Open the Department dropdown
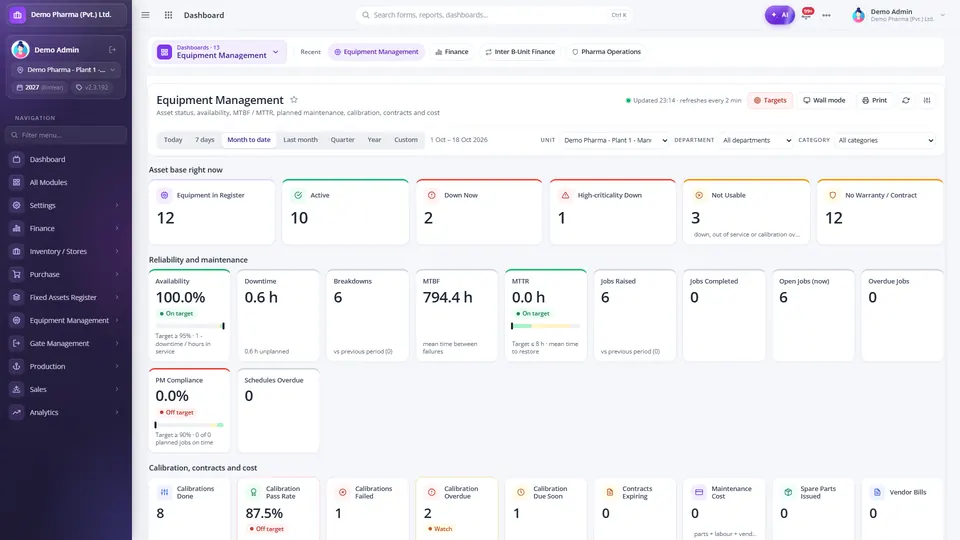This screenshot has width=960, height=540. [x=757, y=140]
